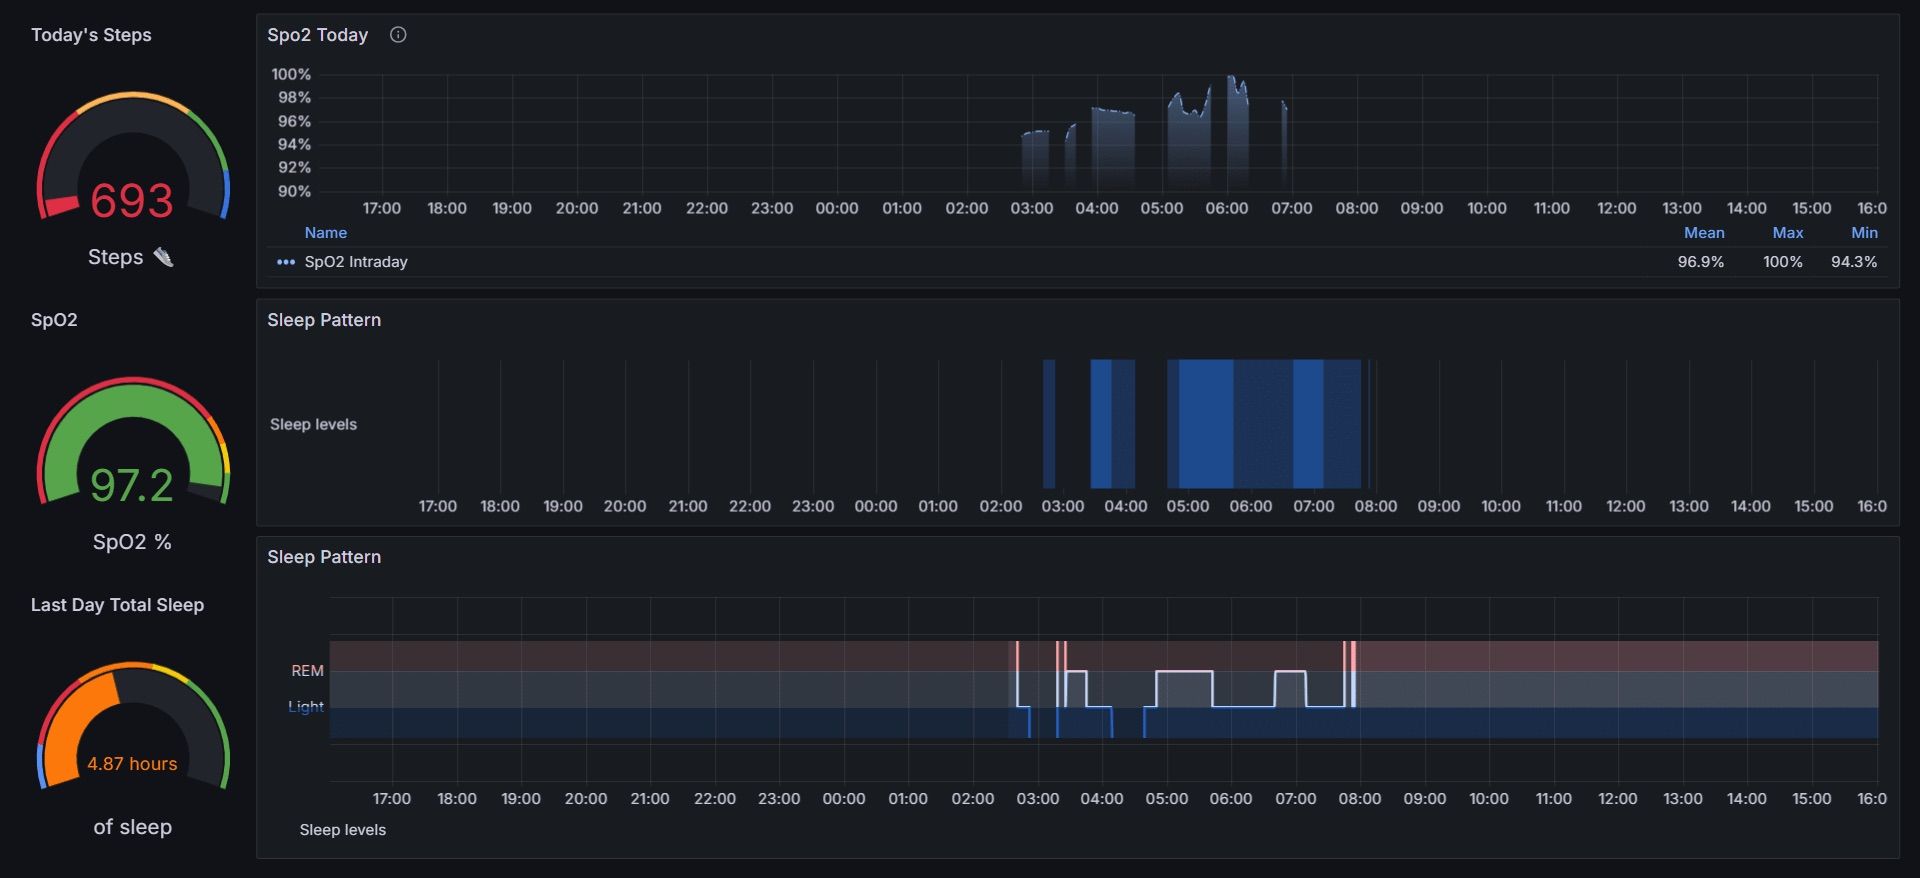The width and height of the screenshot is (1920, 878).
Task: Click the REM axis label
Action: point(307,671)
